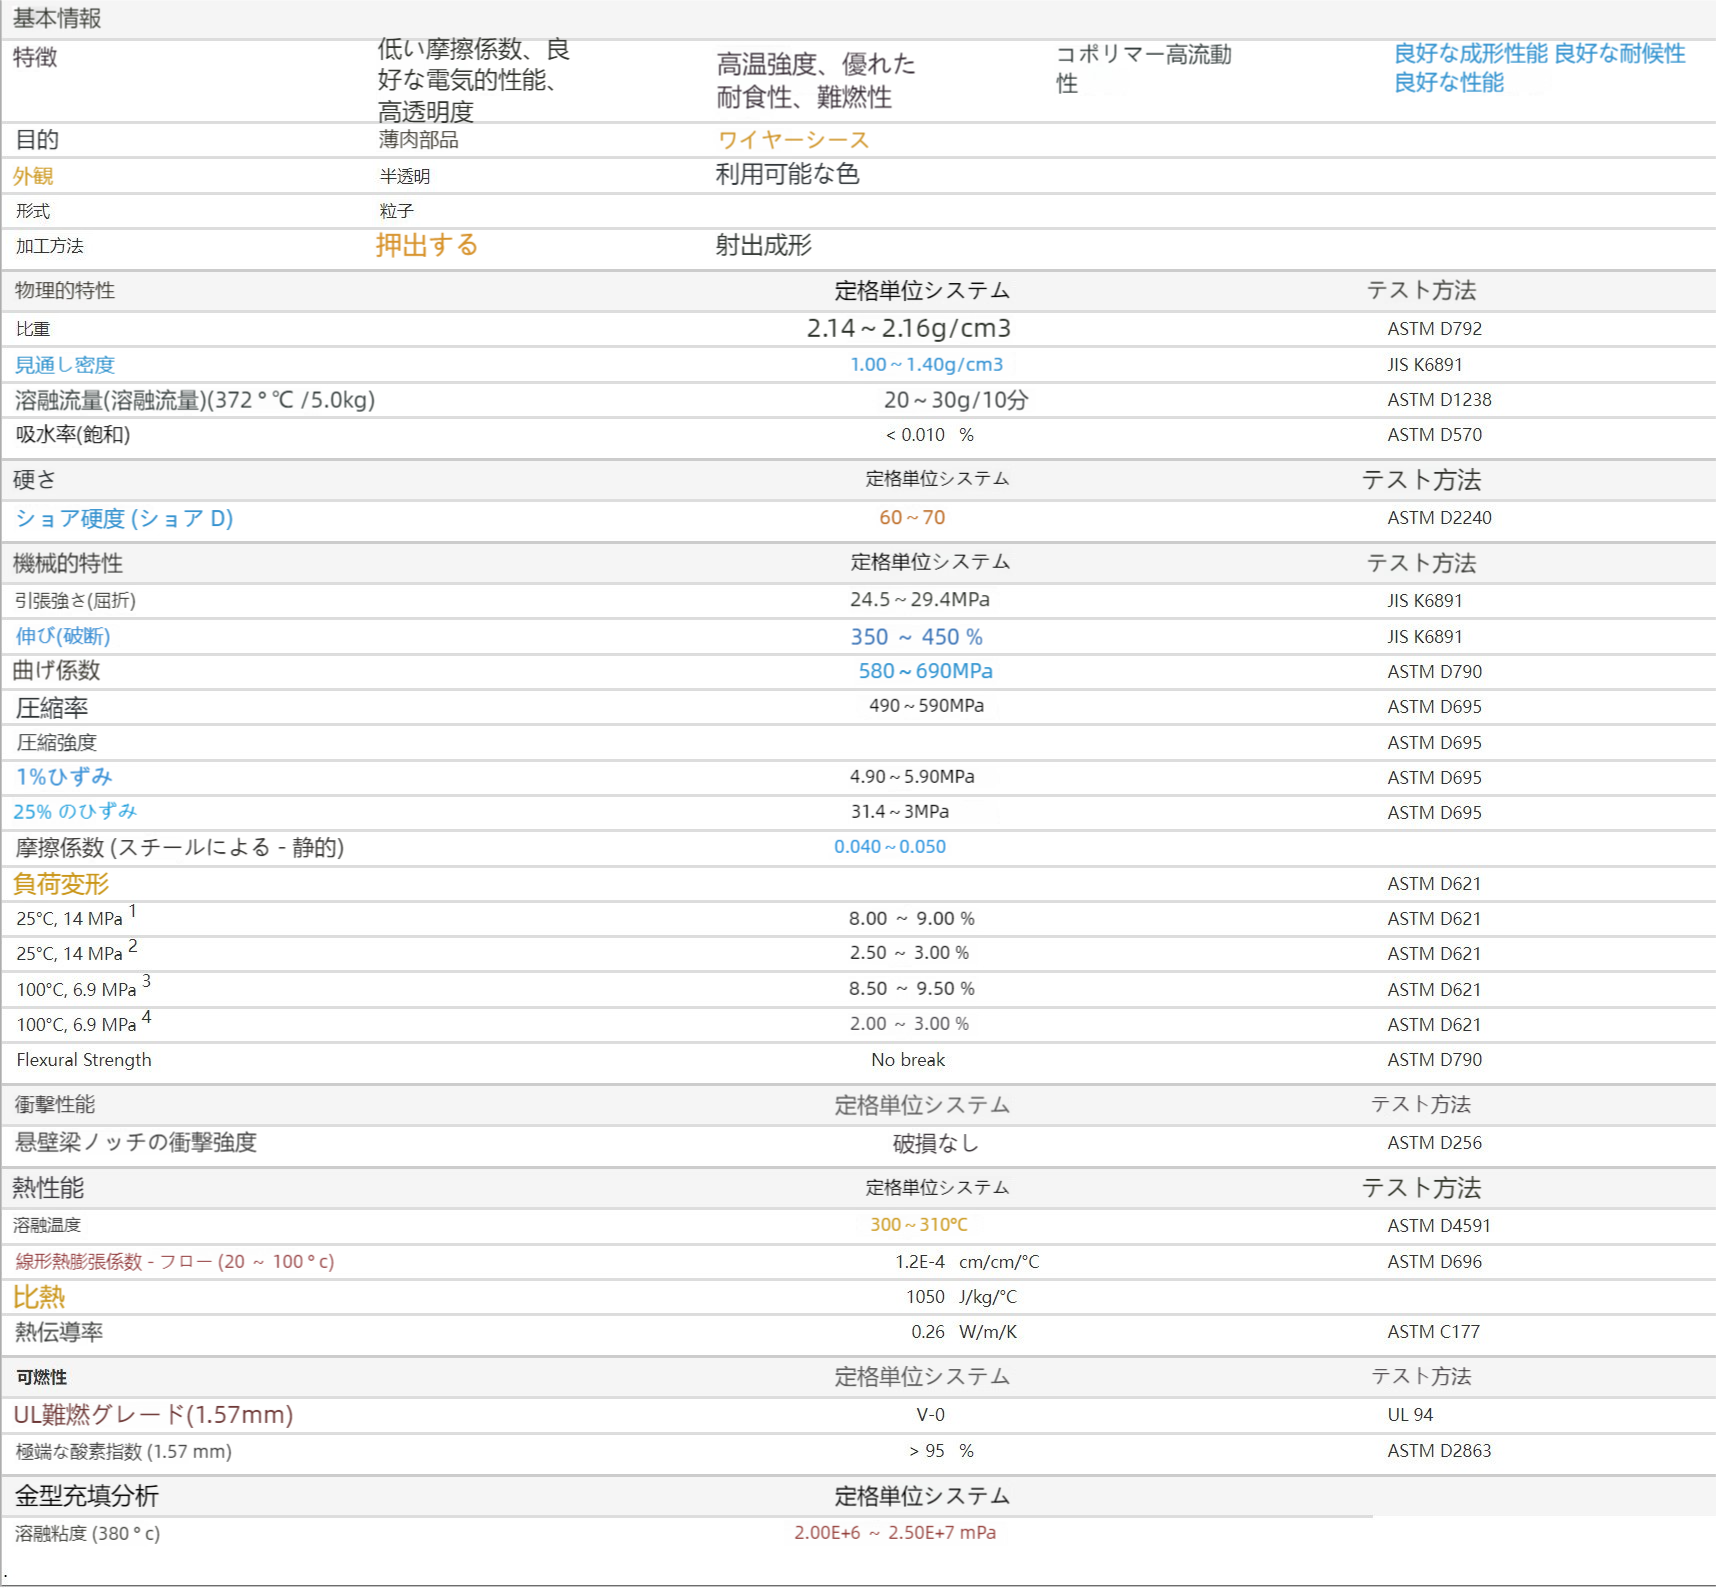Select the 300～310°C melting temperature value
The width and height of the screenshot is (1716, 1588).
tap(918, 1225)
